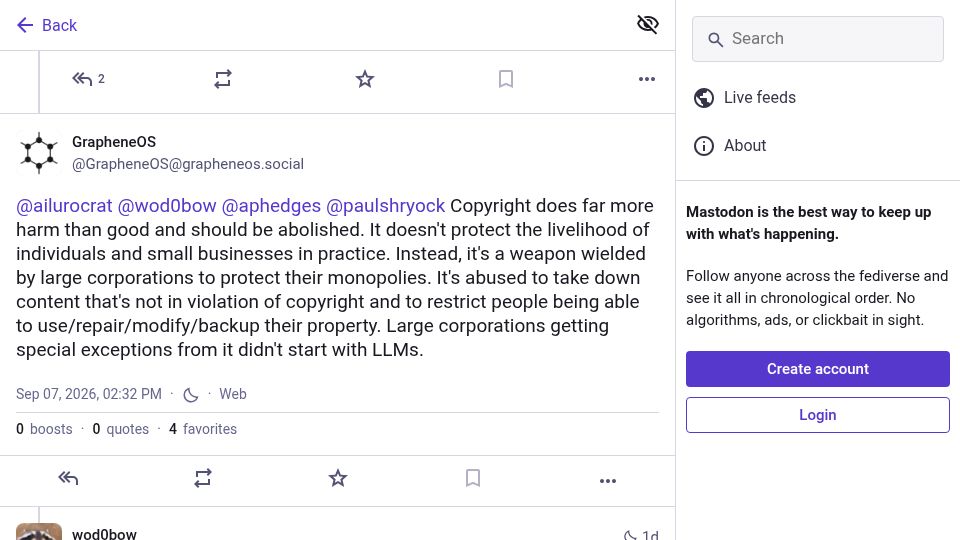The height and width of the screenshot is (540, 960).
Task: Go back using the Back link
Action: point(47,25)
